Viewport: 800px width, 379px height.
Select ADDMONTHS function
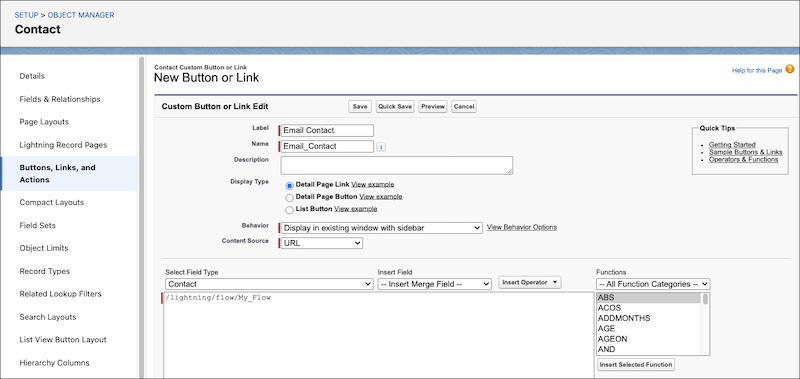(x=648, y=318)
